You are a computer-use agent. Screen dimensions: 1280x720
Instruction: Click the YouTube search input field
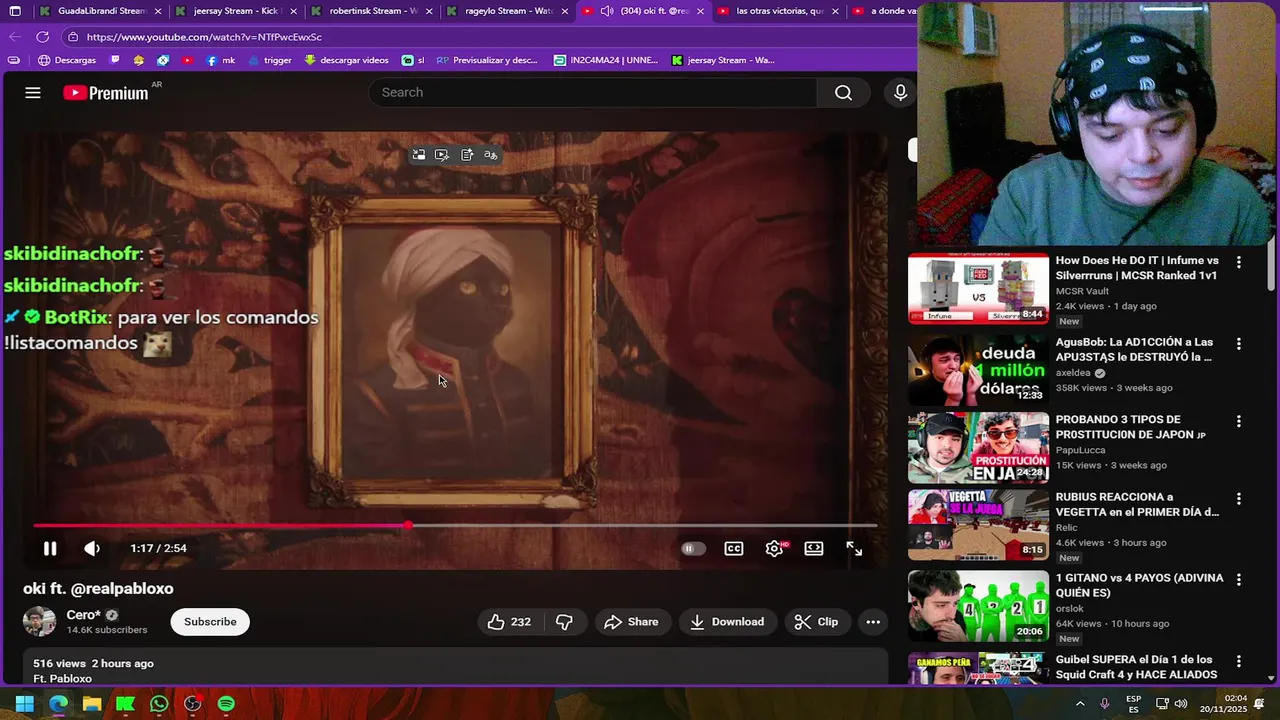coord(595,92)
